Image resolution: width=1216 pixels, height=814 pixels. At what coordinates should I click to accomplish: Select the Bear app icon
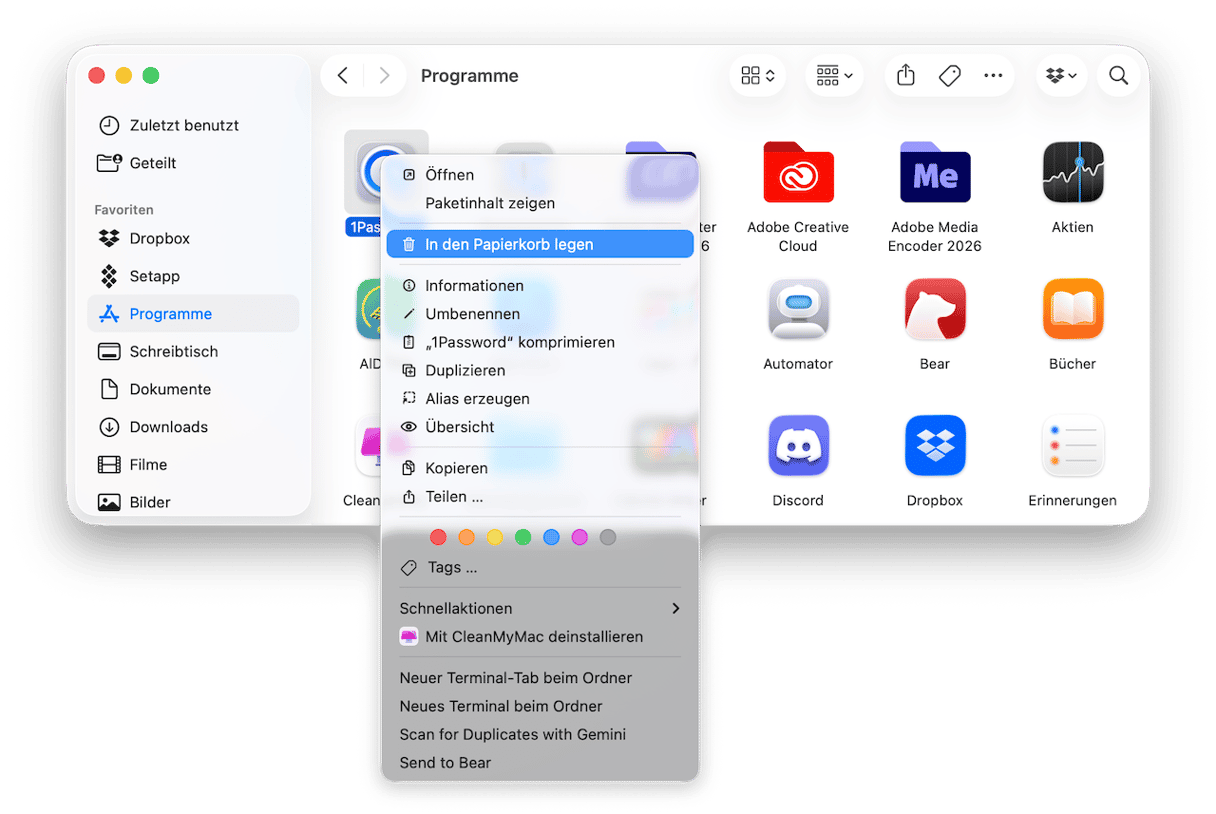tap(935, 310)
